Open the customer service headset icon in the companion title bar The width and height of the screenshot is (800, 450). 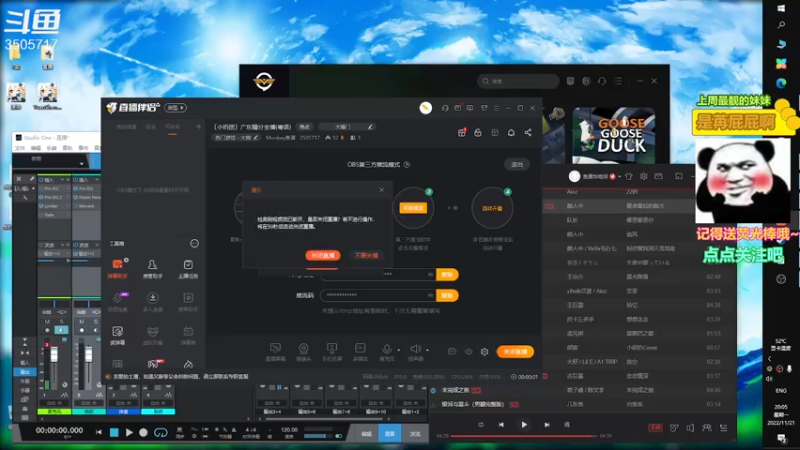tap(445, 108)
